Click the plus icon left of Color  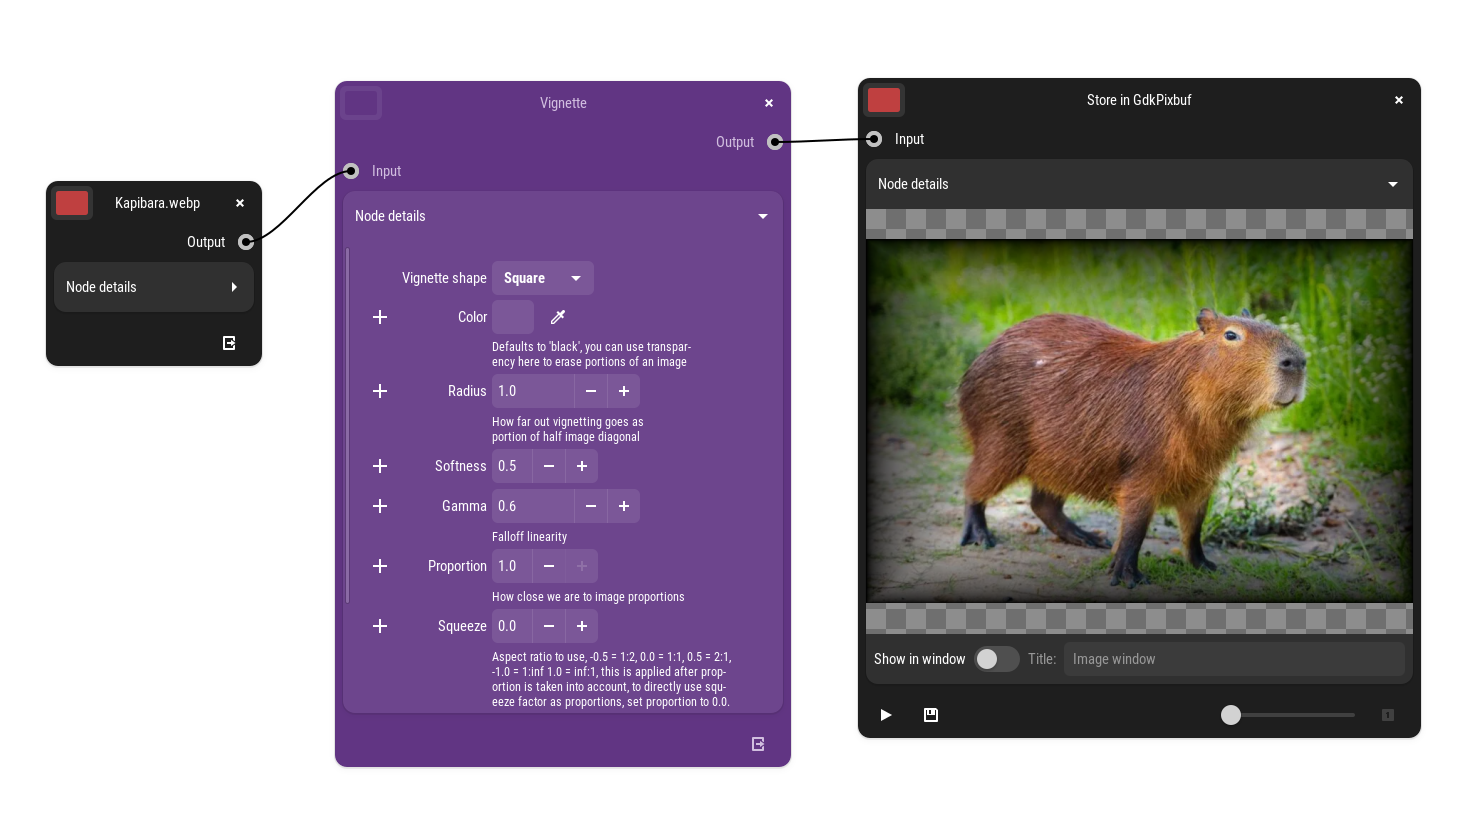pyautogui.click(x=380, y=317)
